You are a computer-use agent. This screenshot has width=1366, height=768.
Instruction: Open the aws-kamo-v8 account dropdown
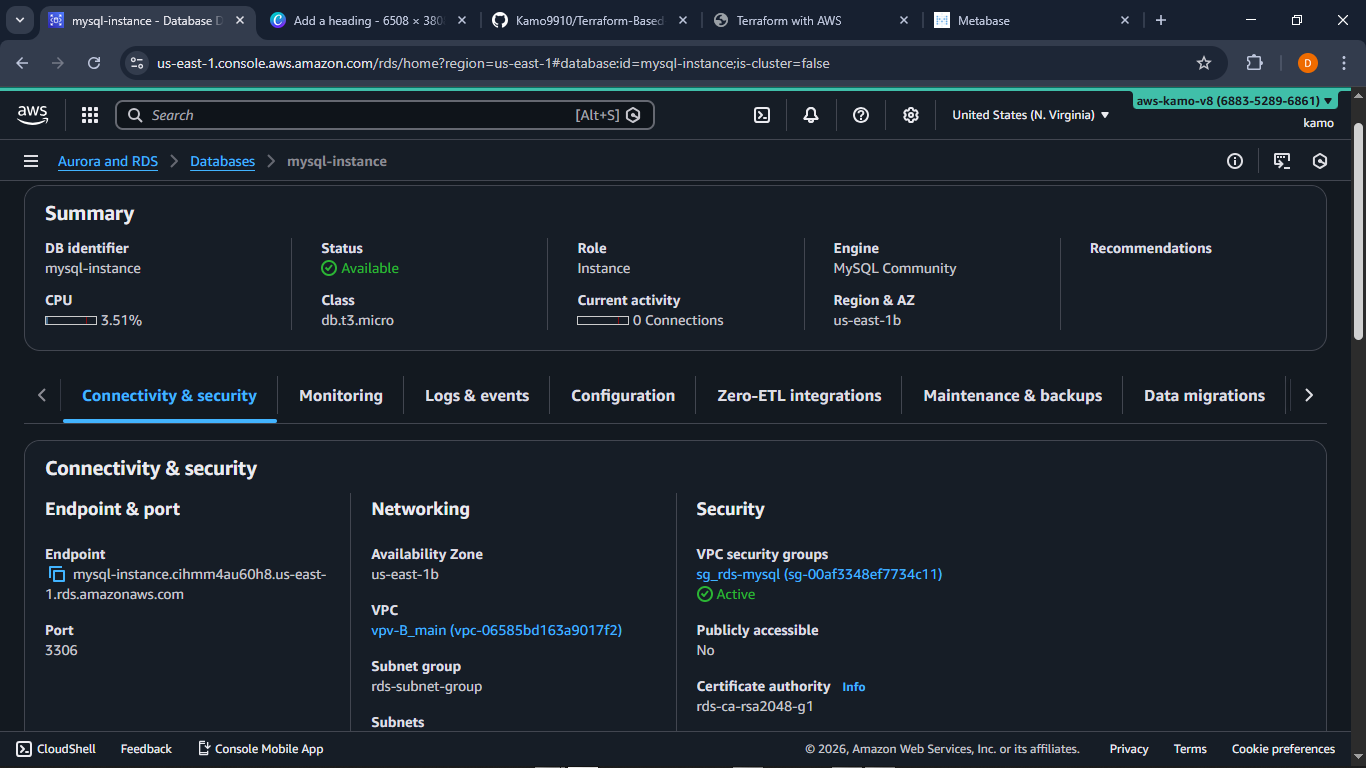pyautogui.click(x=1235, y=101)
